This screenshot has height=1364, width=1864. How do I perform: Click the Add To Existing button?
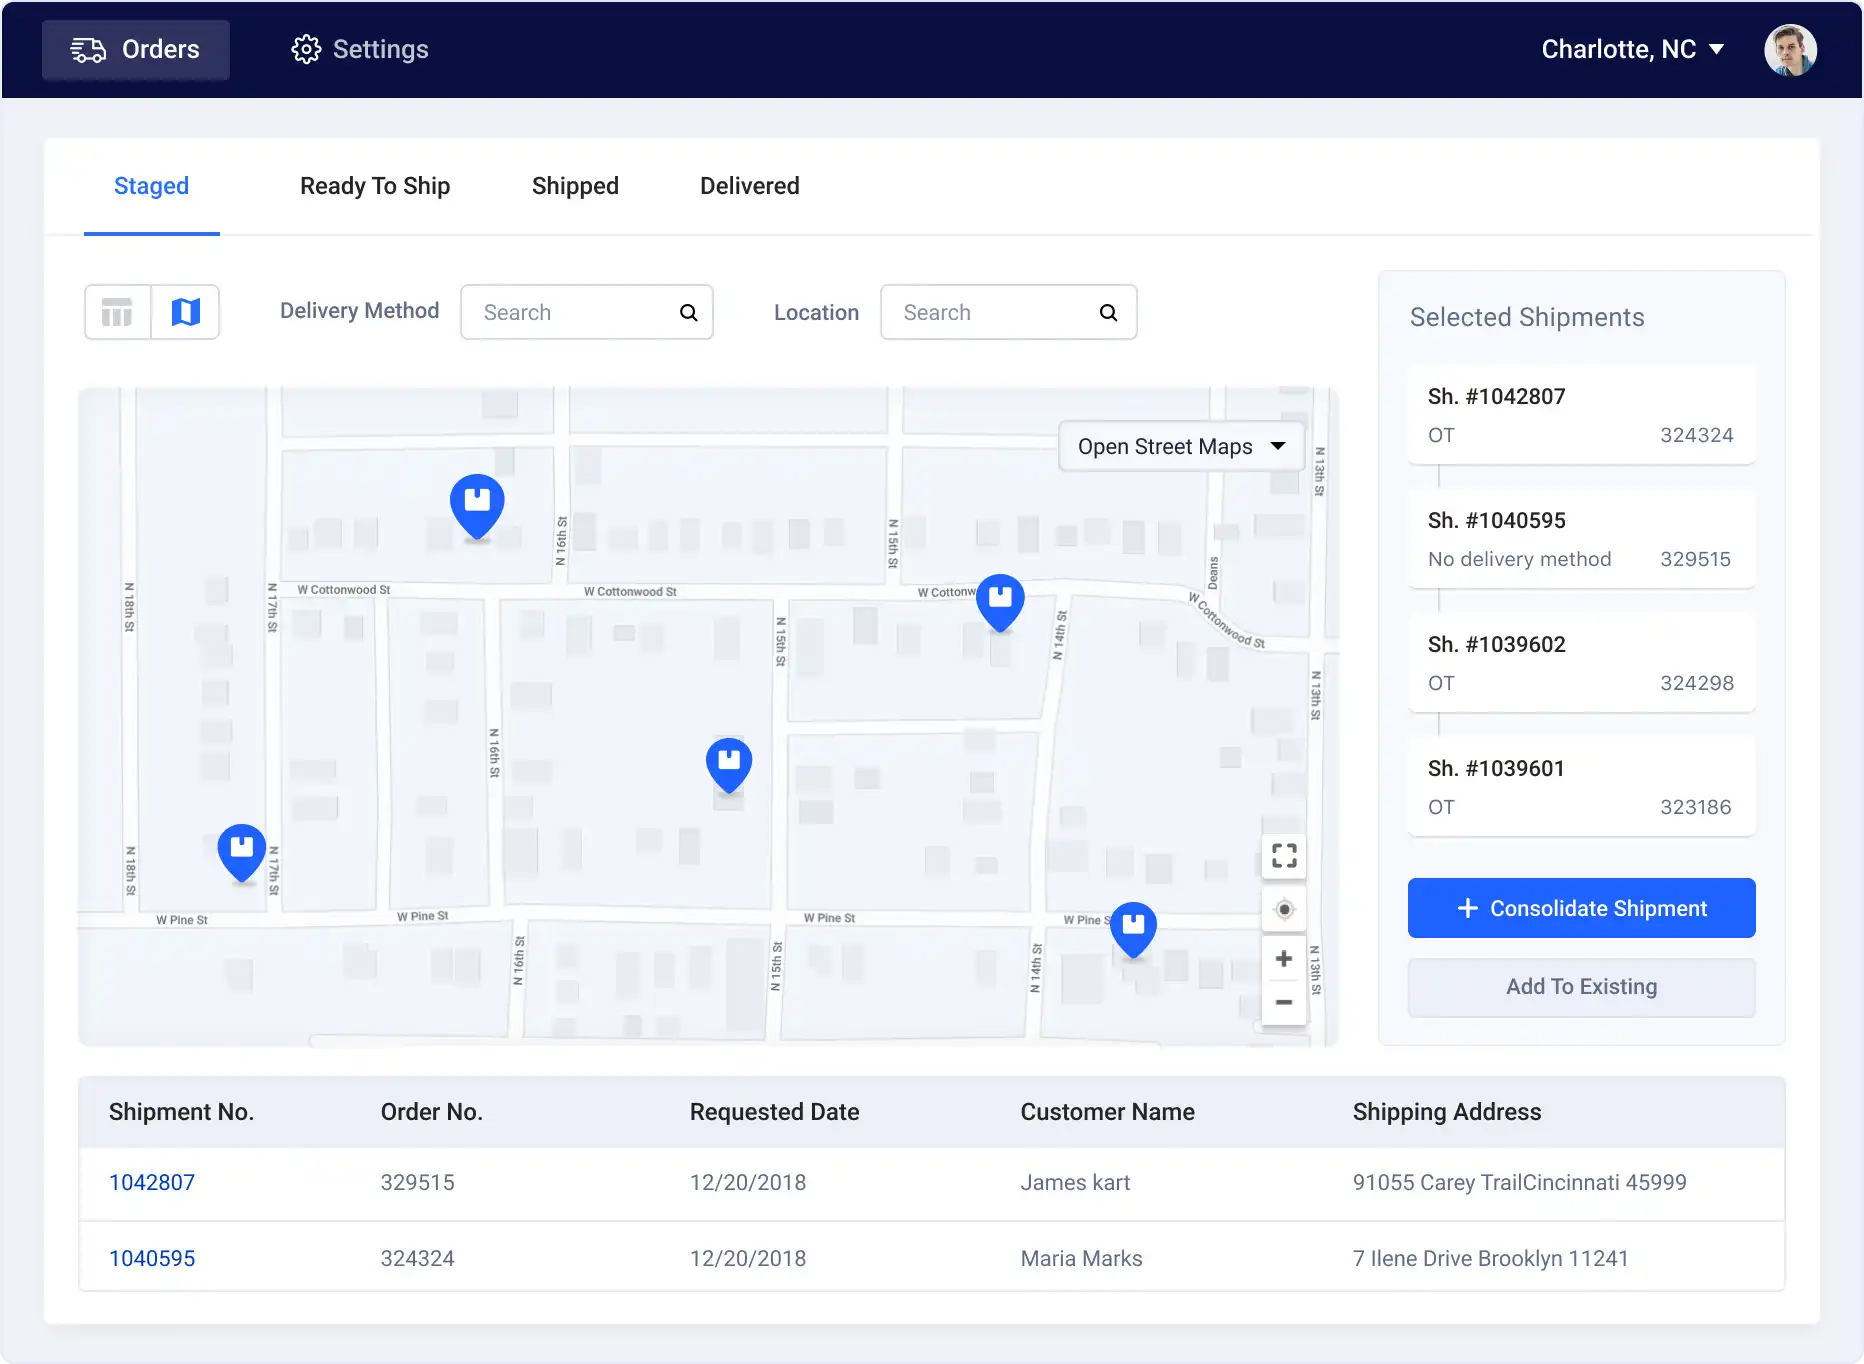coord(1581,987)
